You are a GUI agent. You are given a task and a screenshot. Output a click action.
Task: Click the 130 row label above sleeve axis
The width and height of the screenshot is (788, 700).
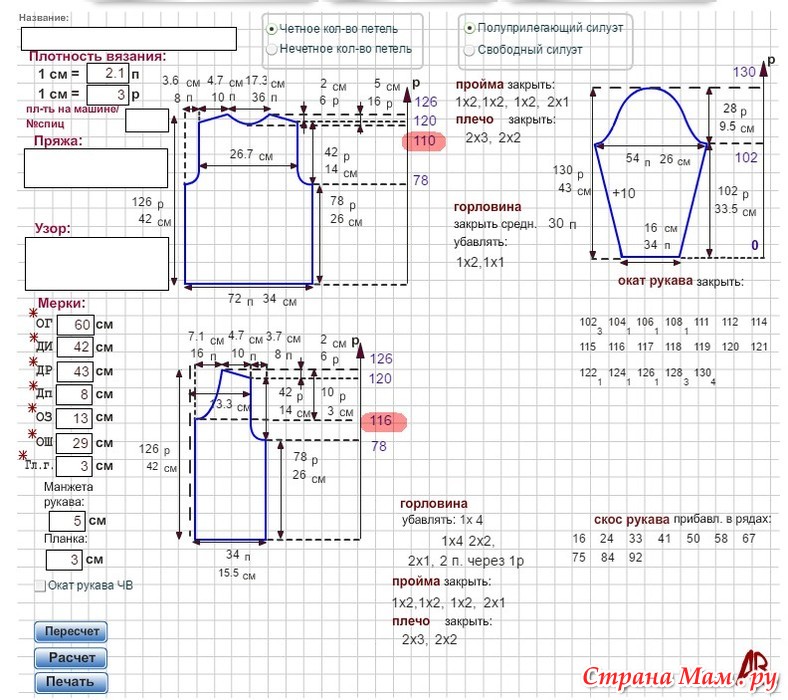[744, 72]
